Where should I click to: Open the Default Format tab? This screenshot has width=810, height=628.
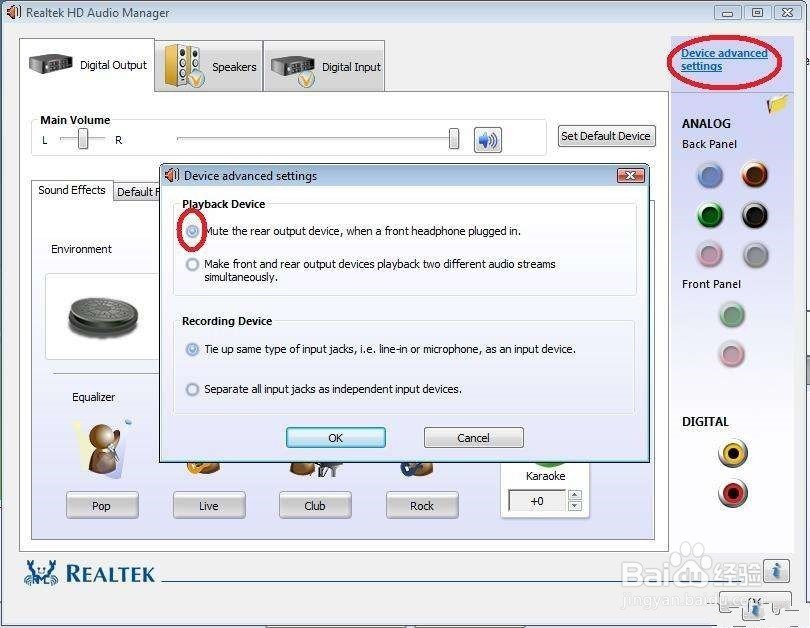[137, 192]
